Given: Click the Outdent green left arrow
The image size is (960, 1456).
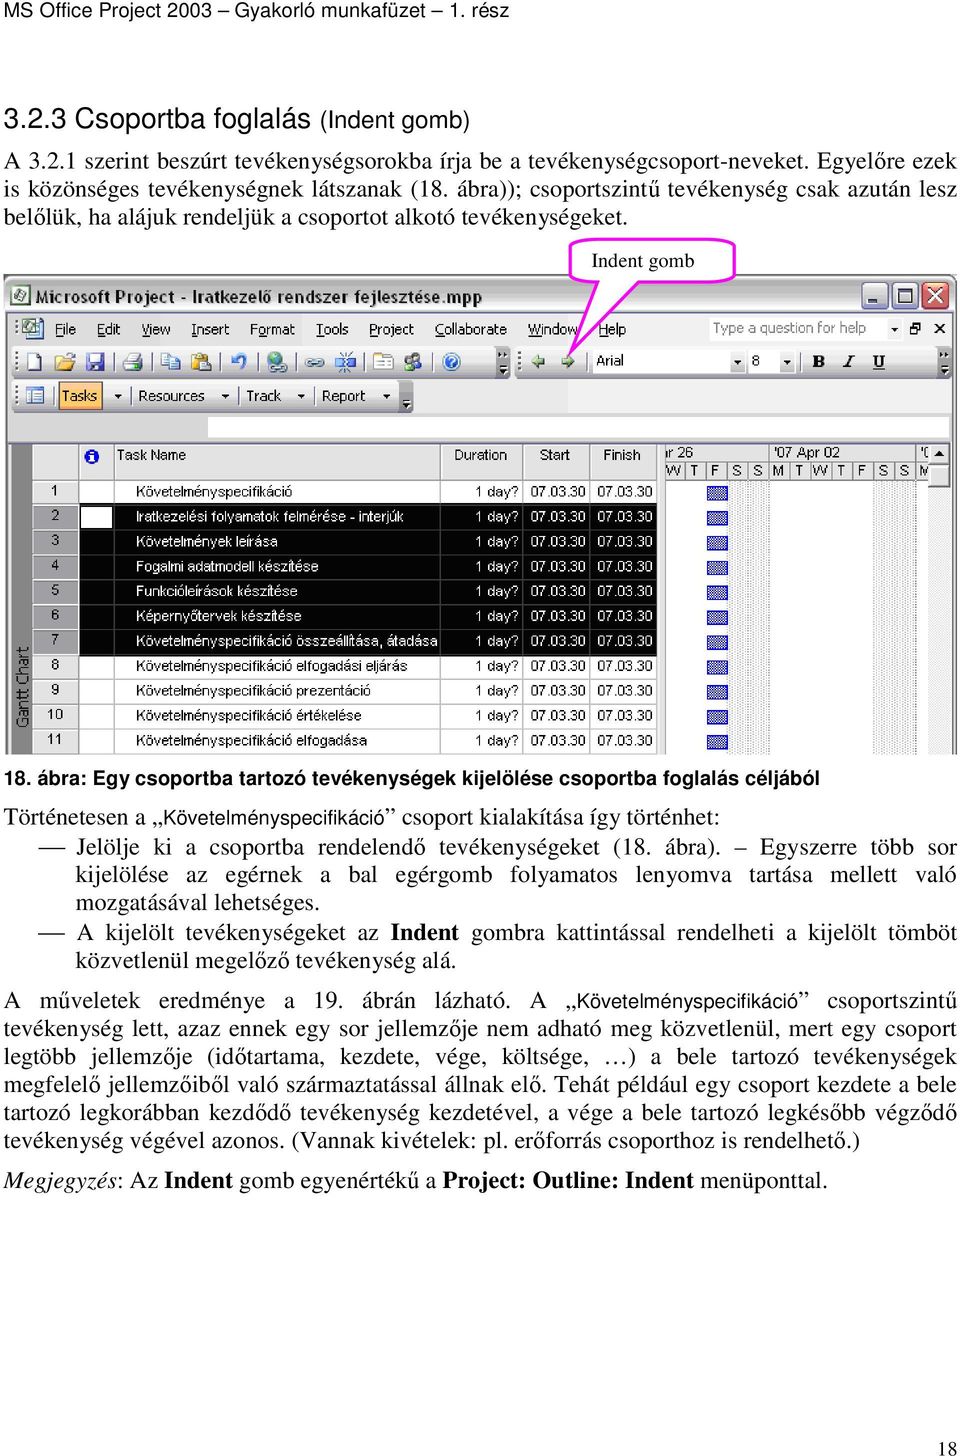Looking at the screenshot, I should pos(538,361).
